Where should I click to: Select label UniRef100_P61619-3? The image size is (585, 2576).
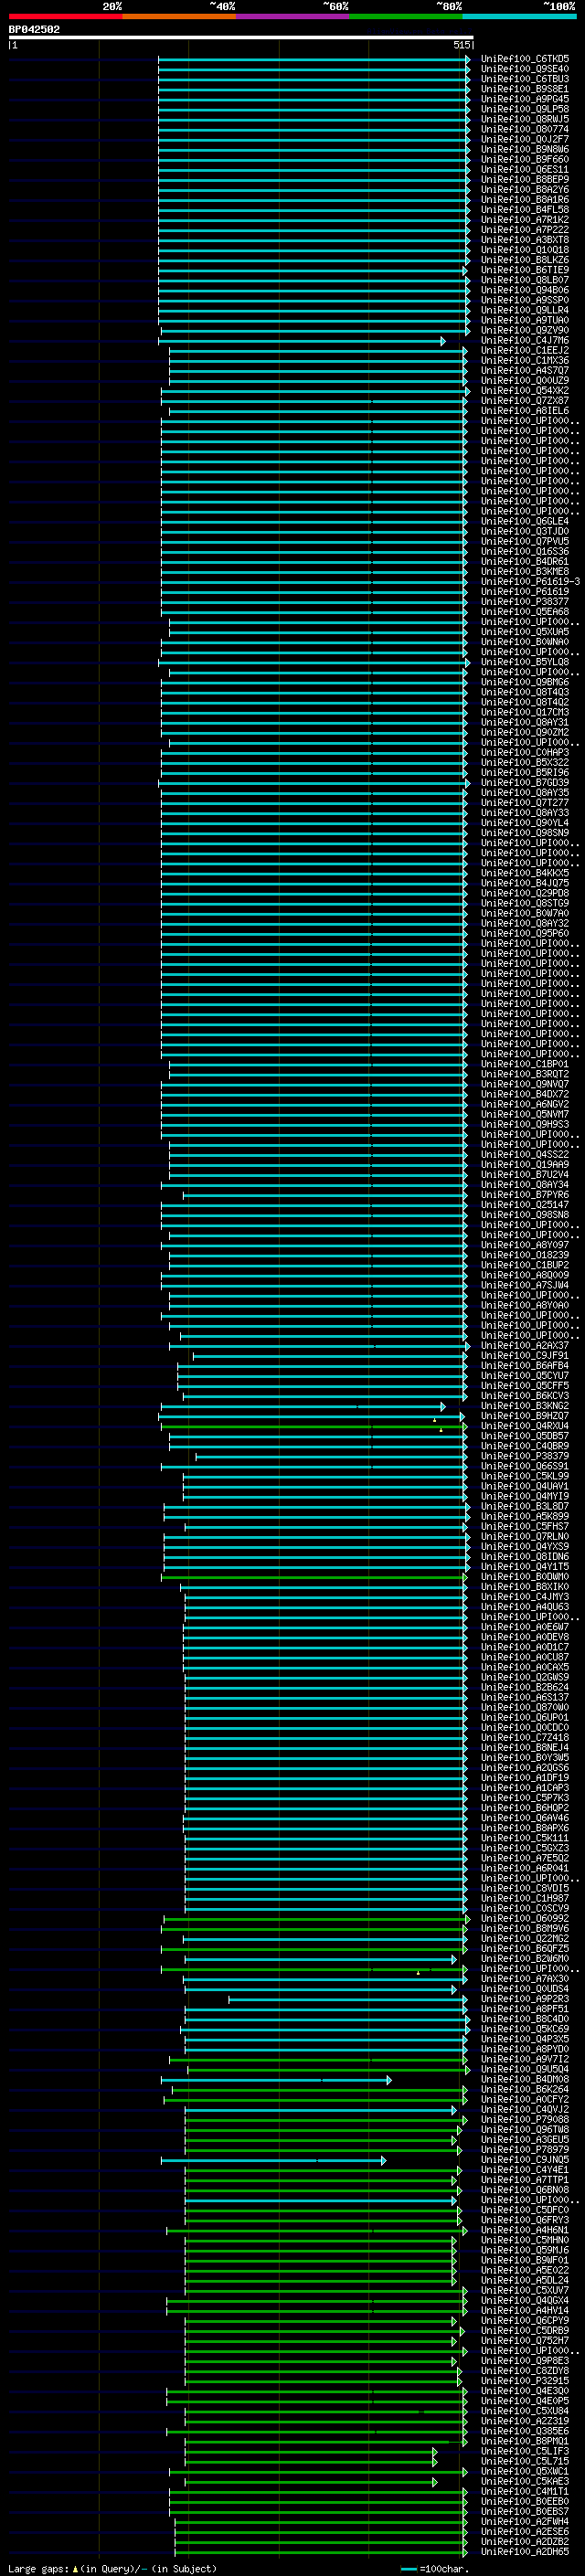pyautogui.click(x=530, y=581)
